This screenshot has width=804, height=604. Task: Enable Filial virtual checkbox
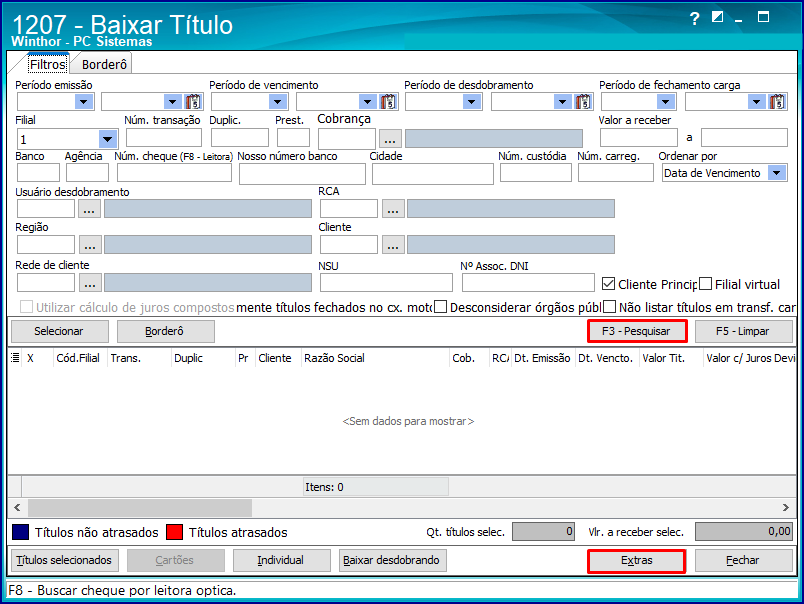tap(706, 284)
